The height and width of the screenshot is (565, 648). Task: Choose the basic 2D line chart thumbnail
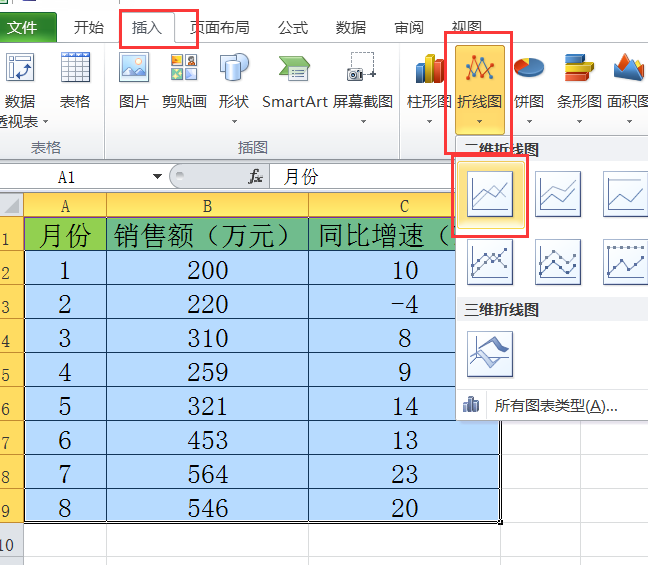pos(490,194)
